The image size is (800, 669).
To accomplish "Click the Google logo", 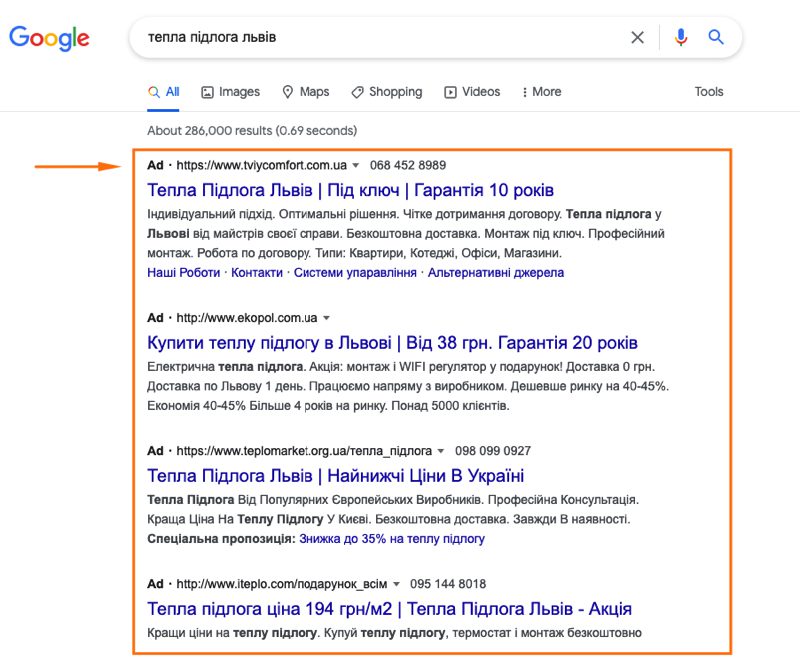I will coord(48,38).
